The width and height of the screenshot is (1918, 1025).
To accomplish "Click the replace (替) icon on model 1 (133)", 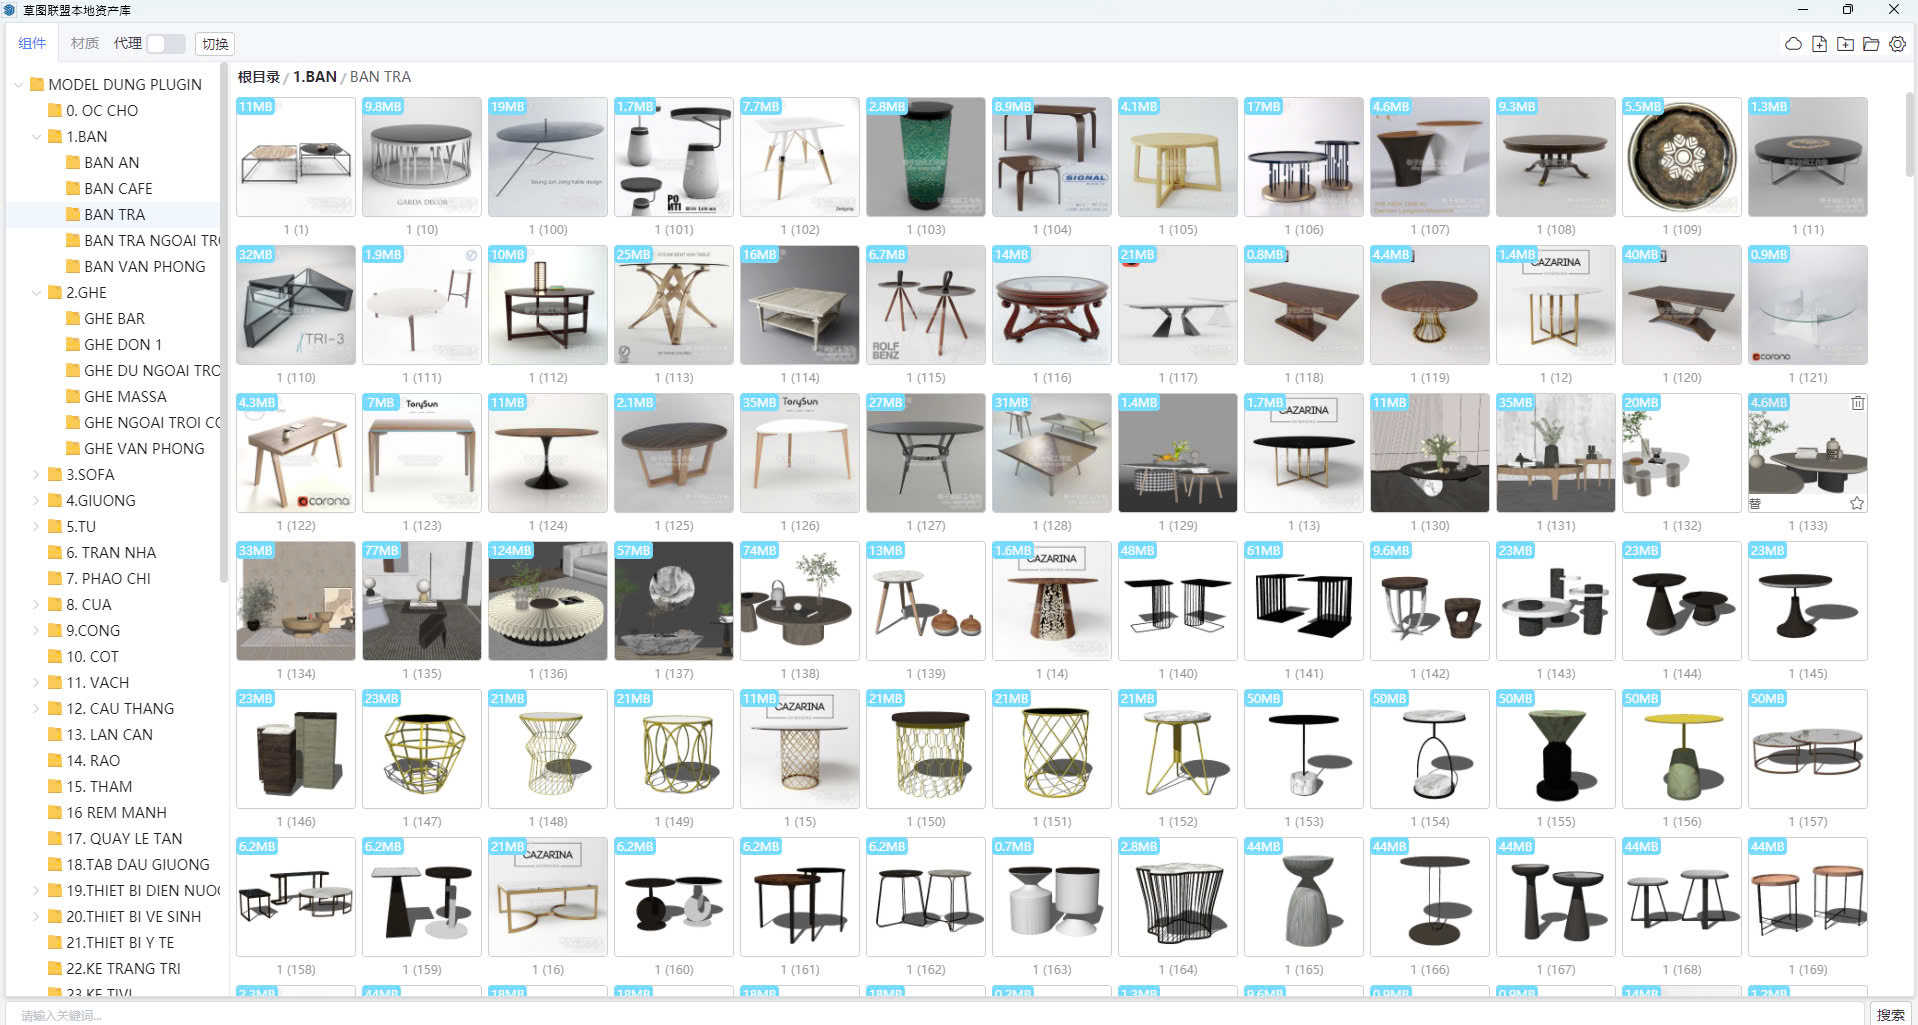I will point(1755,503).
